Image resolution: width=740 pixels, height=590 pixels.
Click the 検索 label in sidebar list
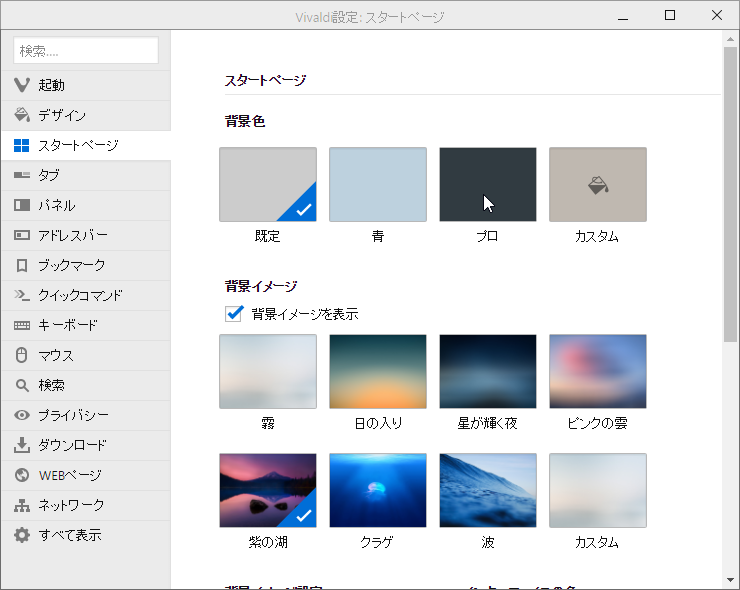click(51, 385)
